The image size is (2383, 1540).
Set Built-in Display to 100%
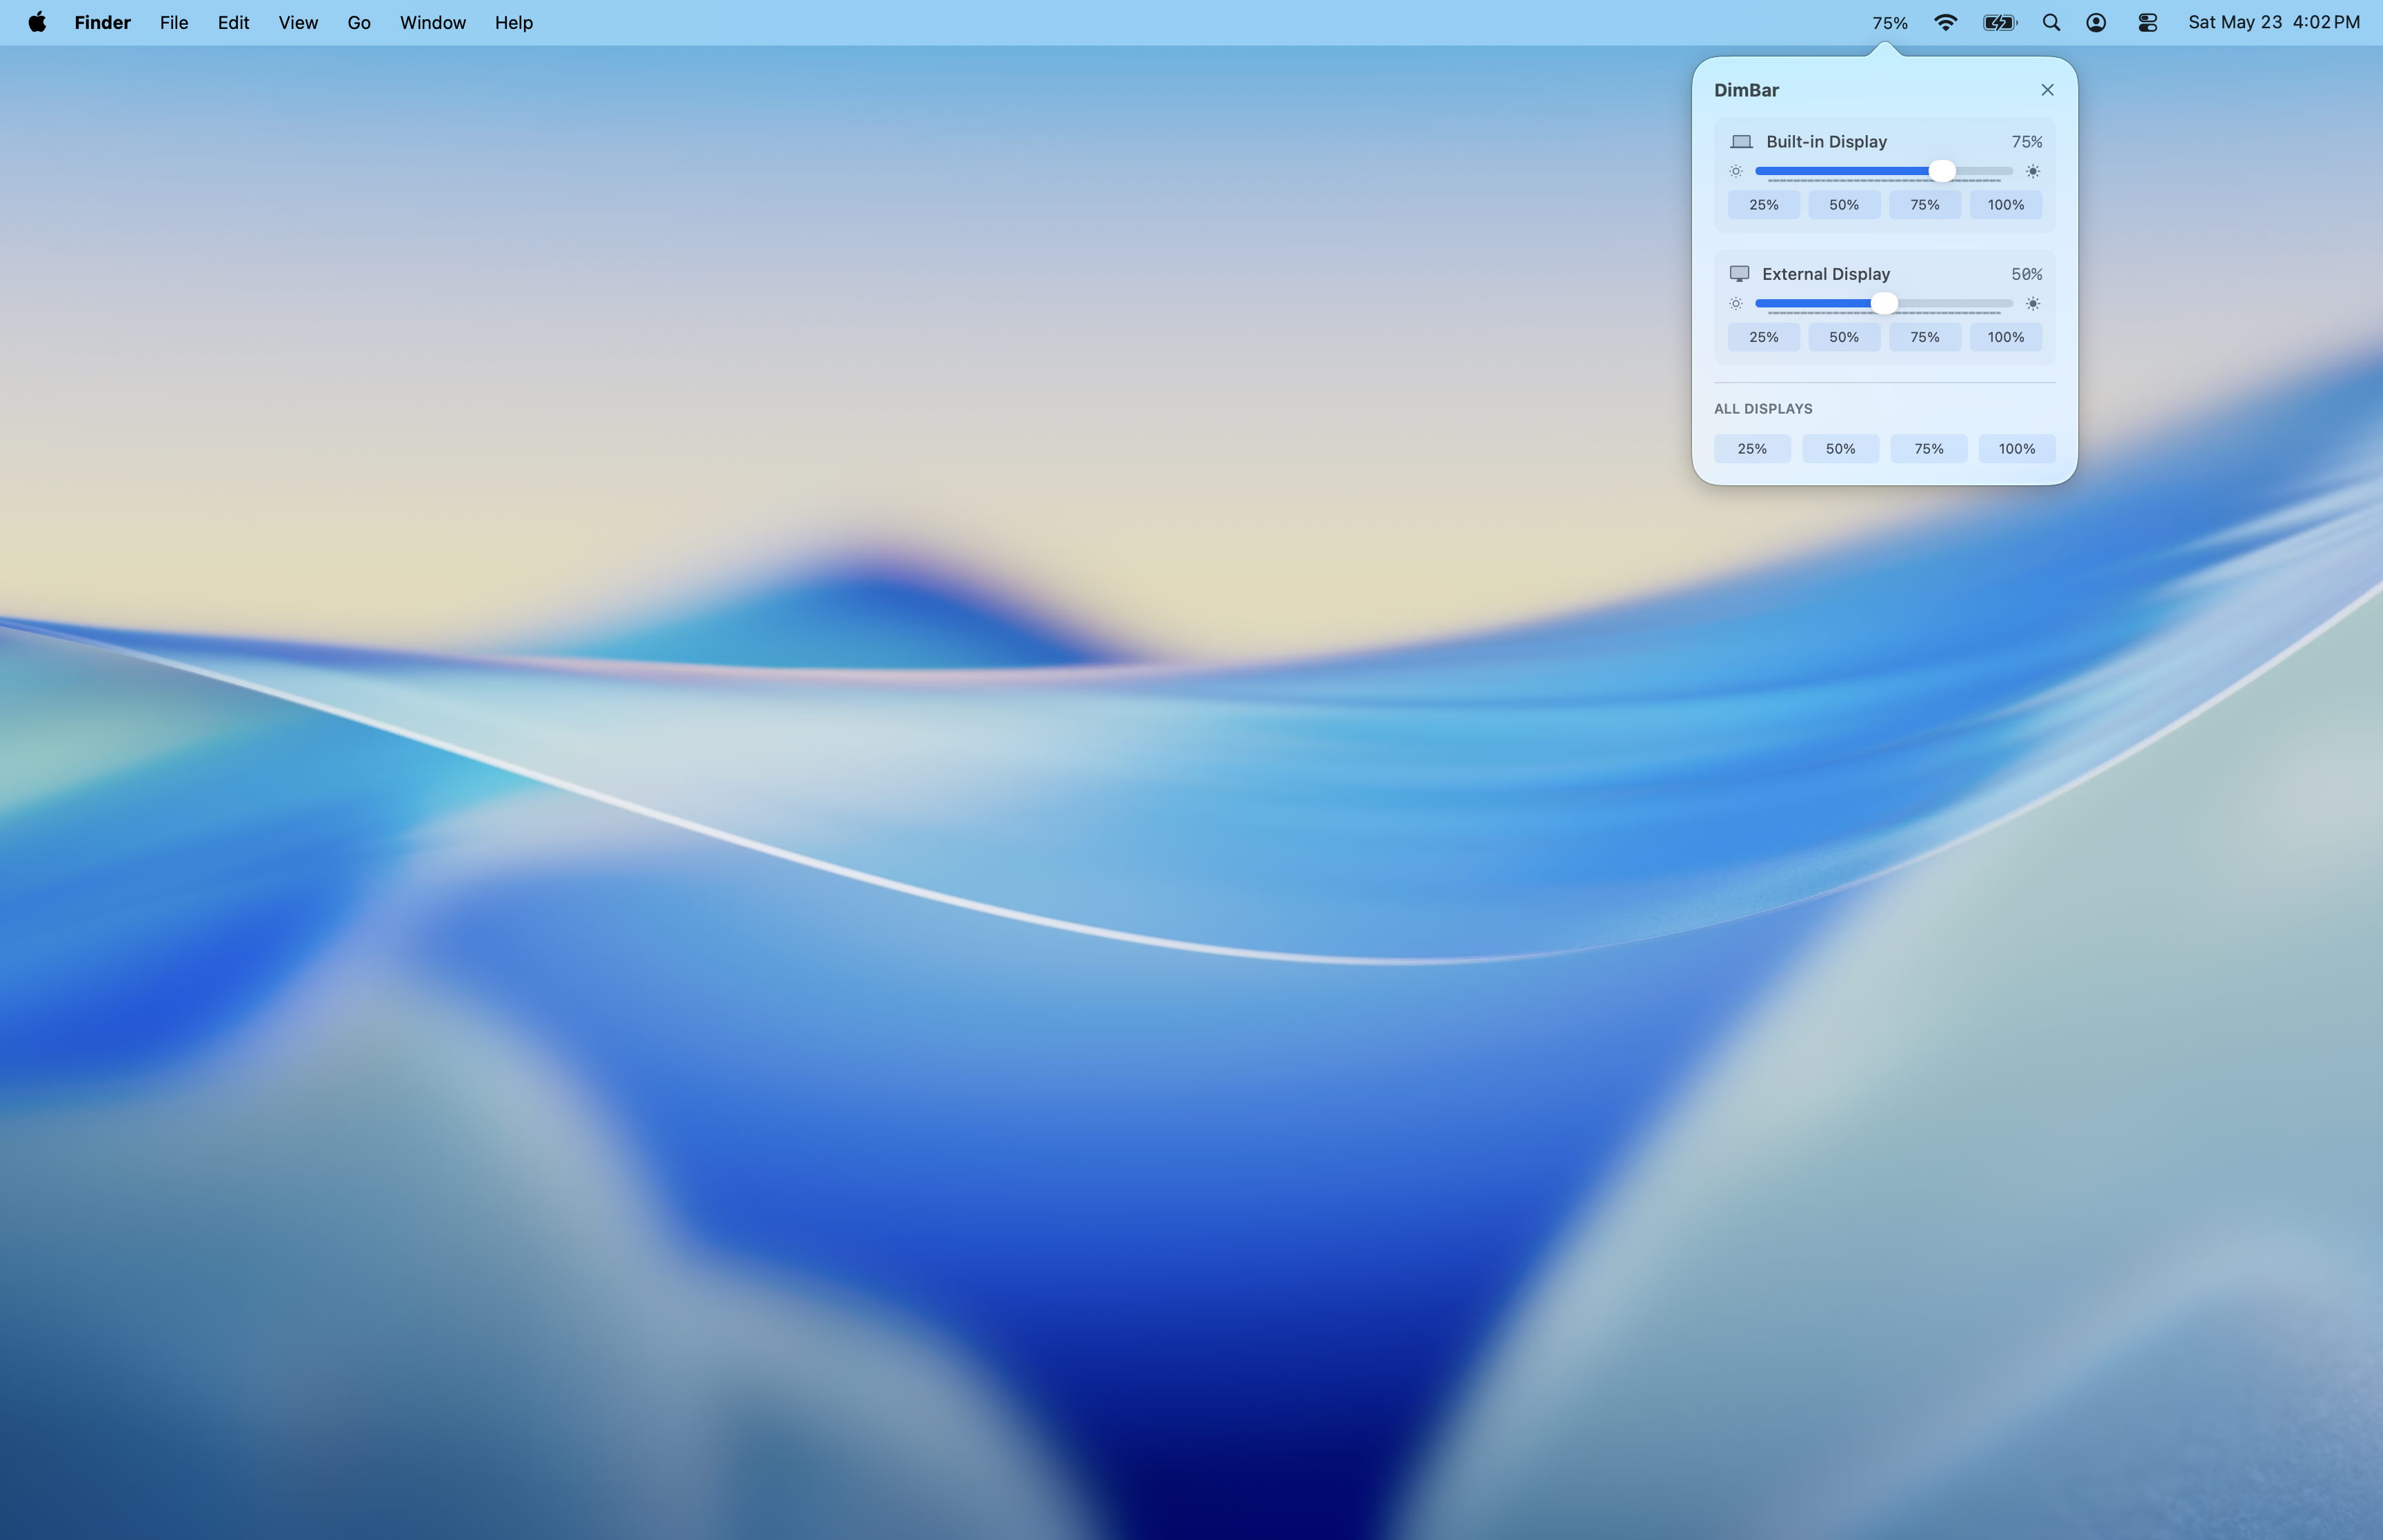pyautogui.click(x=2006, y=205)
